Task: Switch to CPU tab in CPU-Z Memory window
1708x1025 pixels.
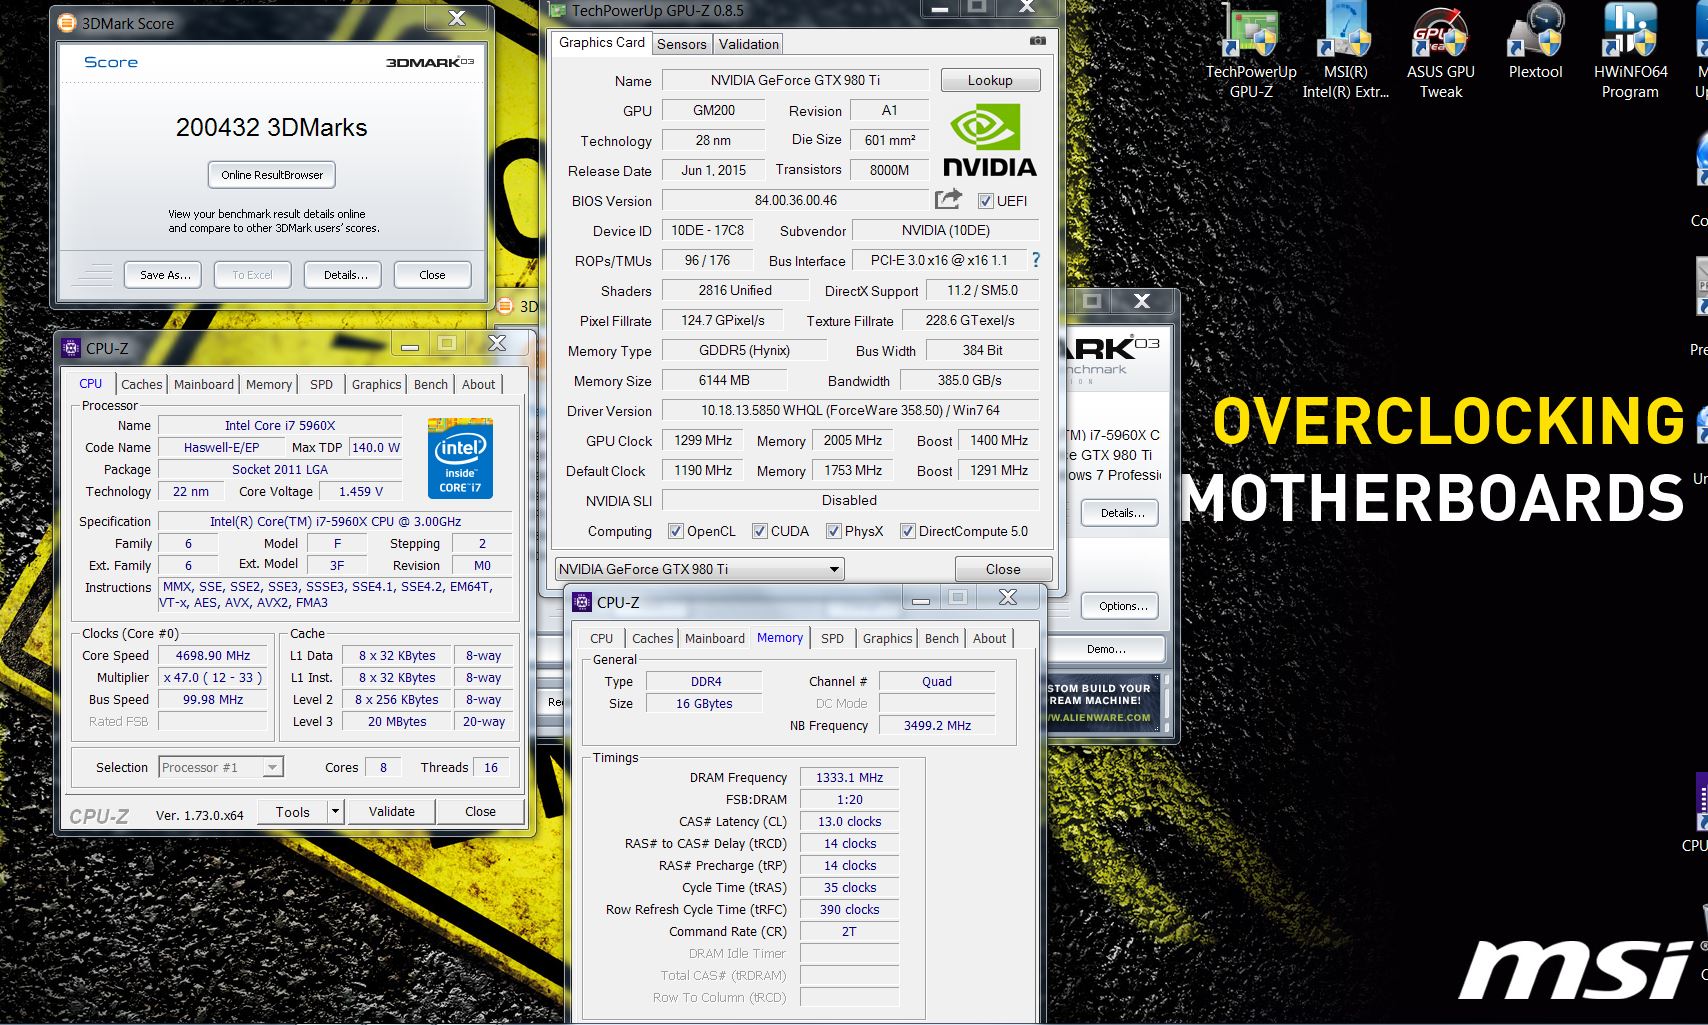Action: 601,638
